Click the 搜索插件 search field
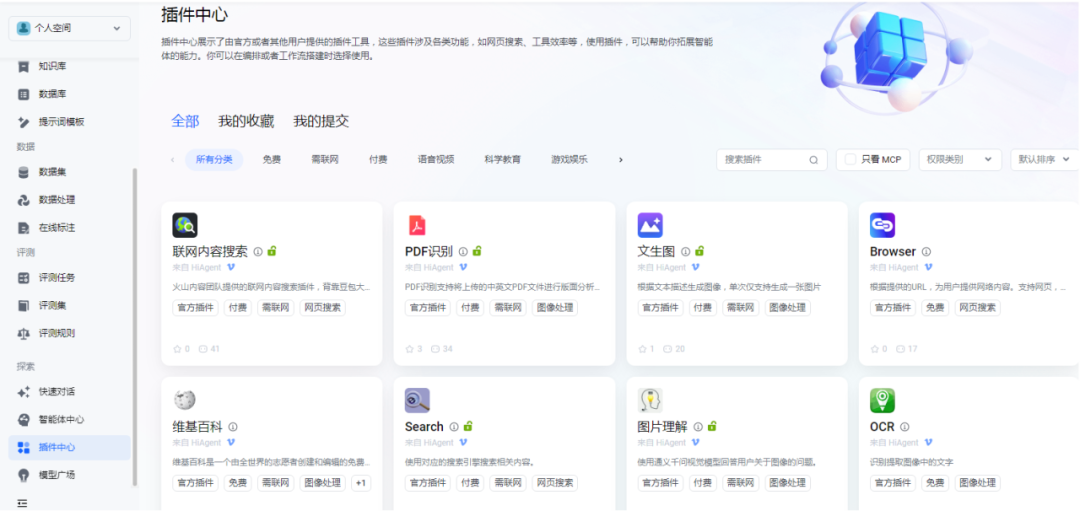This screenshot has height=511, width=1080. 763,159
